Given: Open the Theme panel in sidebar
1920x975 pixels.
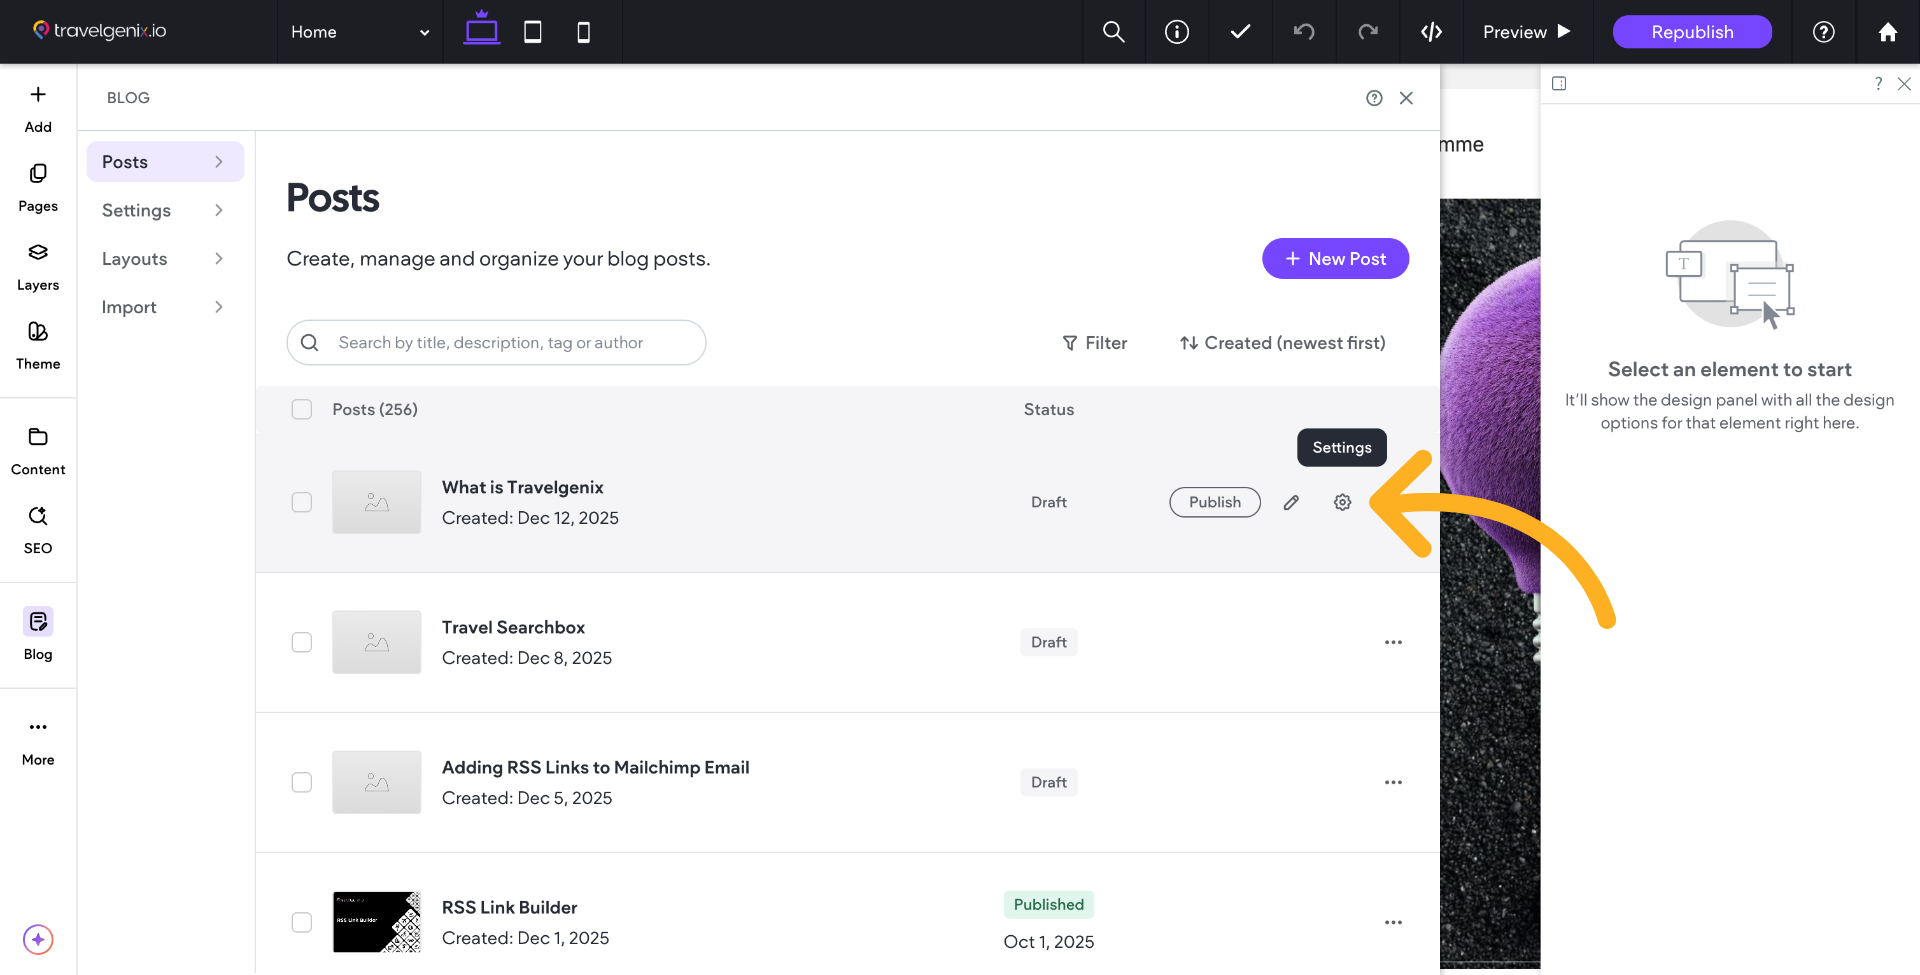Looking at the screenshot, I should pos(38,345).
